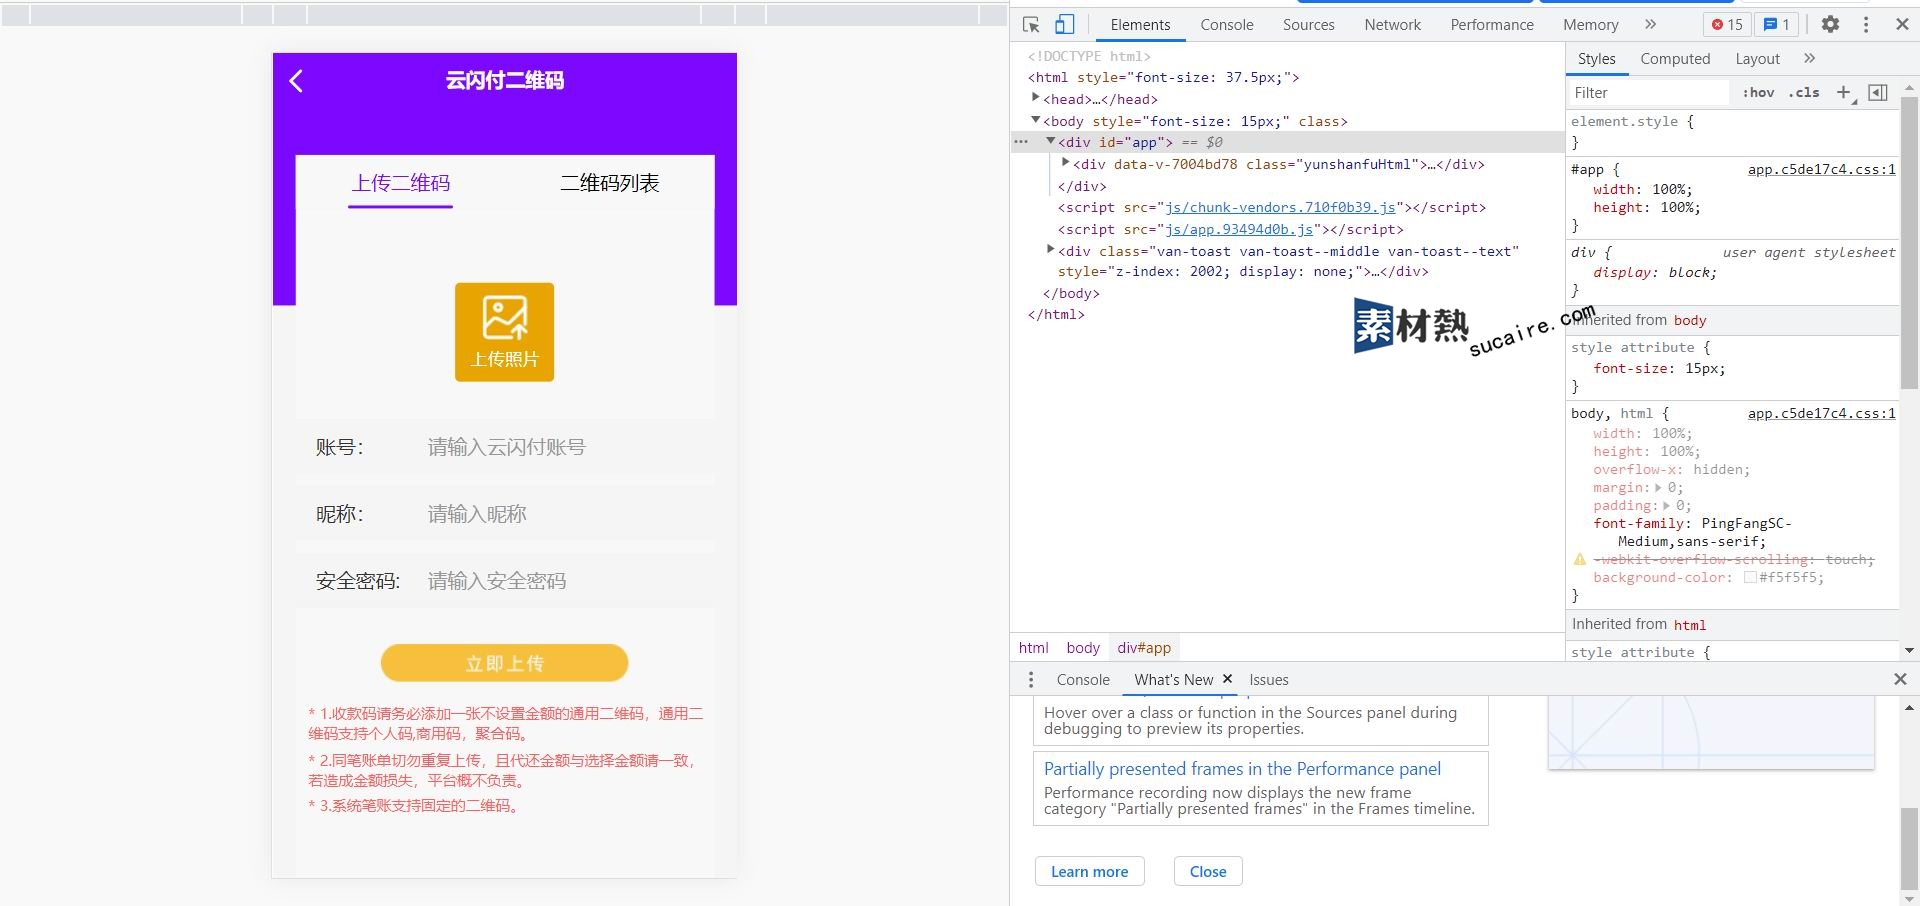Click the Styles Filter input
The image size is (1920, 906).
tap(1649, 93)
